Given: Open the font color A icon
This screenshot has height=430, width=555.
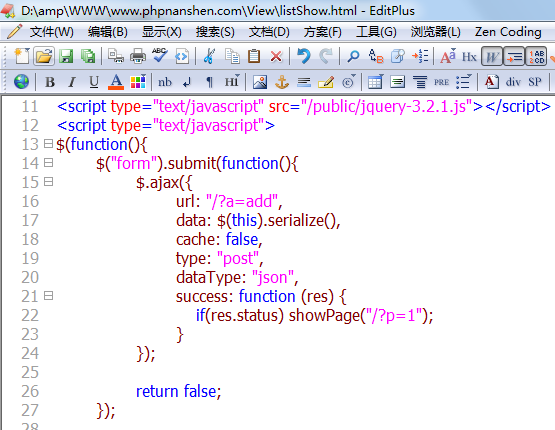Looking at the screenshot, I should (x=116, y=82).
